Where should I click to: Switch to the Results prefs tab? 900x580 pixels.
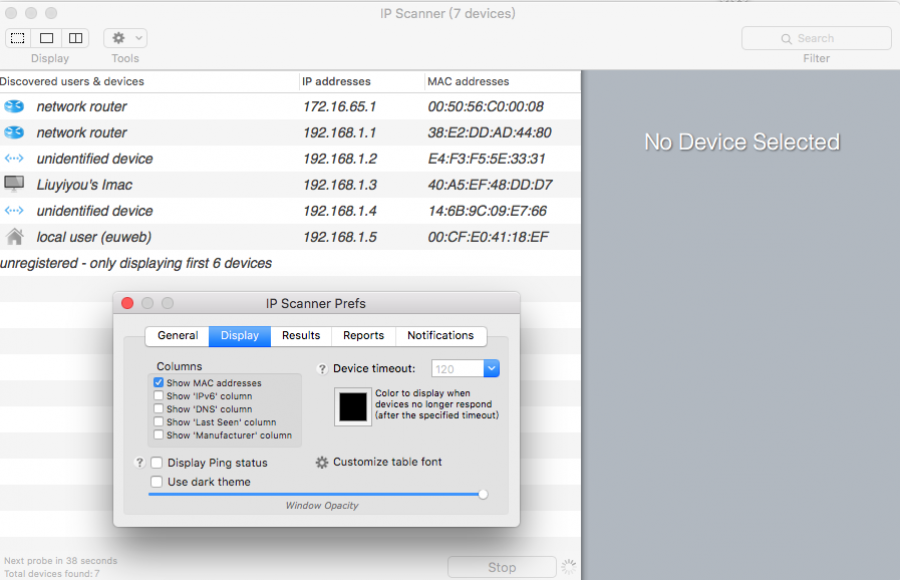point(301,335)
